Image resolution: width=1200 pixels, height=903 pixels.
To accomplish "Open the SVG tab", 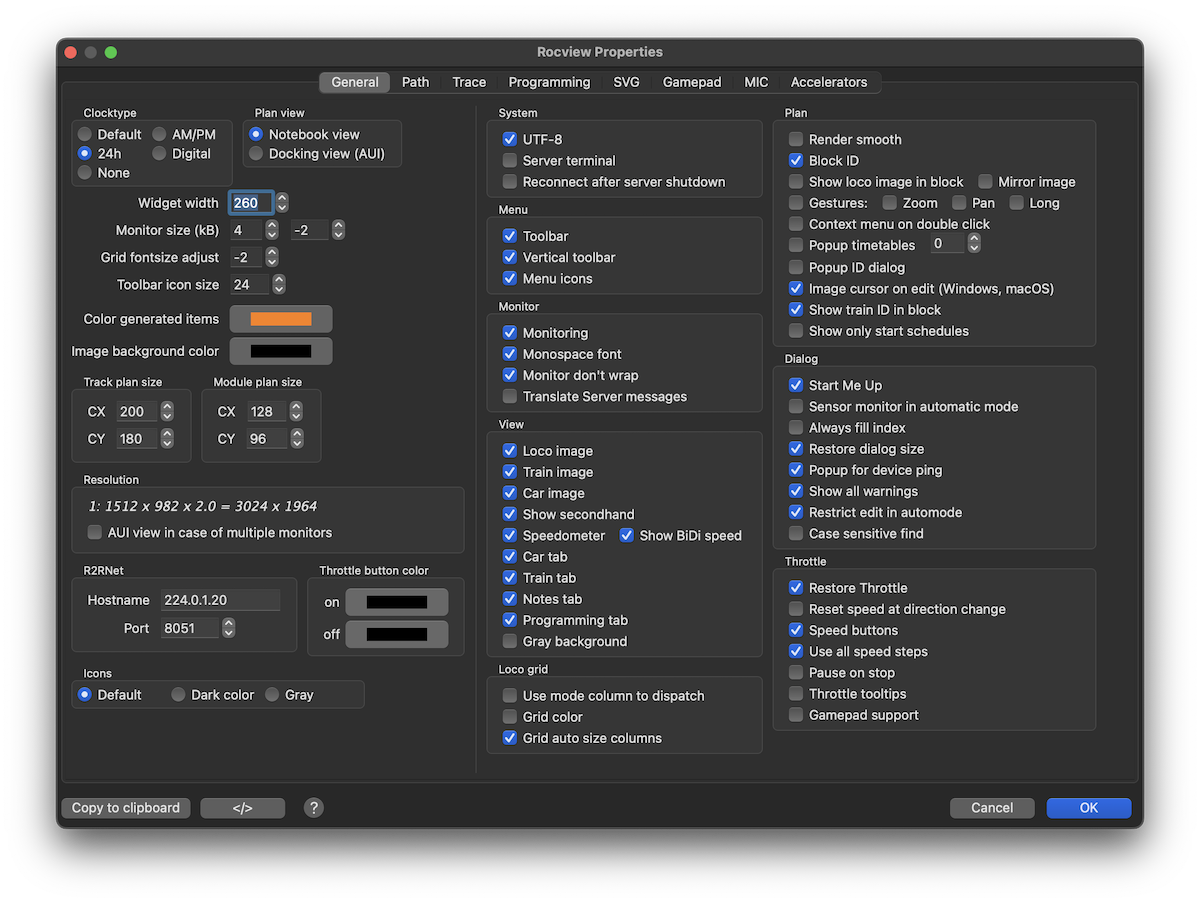I will point(626,82).
